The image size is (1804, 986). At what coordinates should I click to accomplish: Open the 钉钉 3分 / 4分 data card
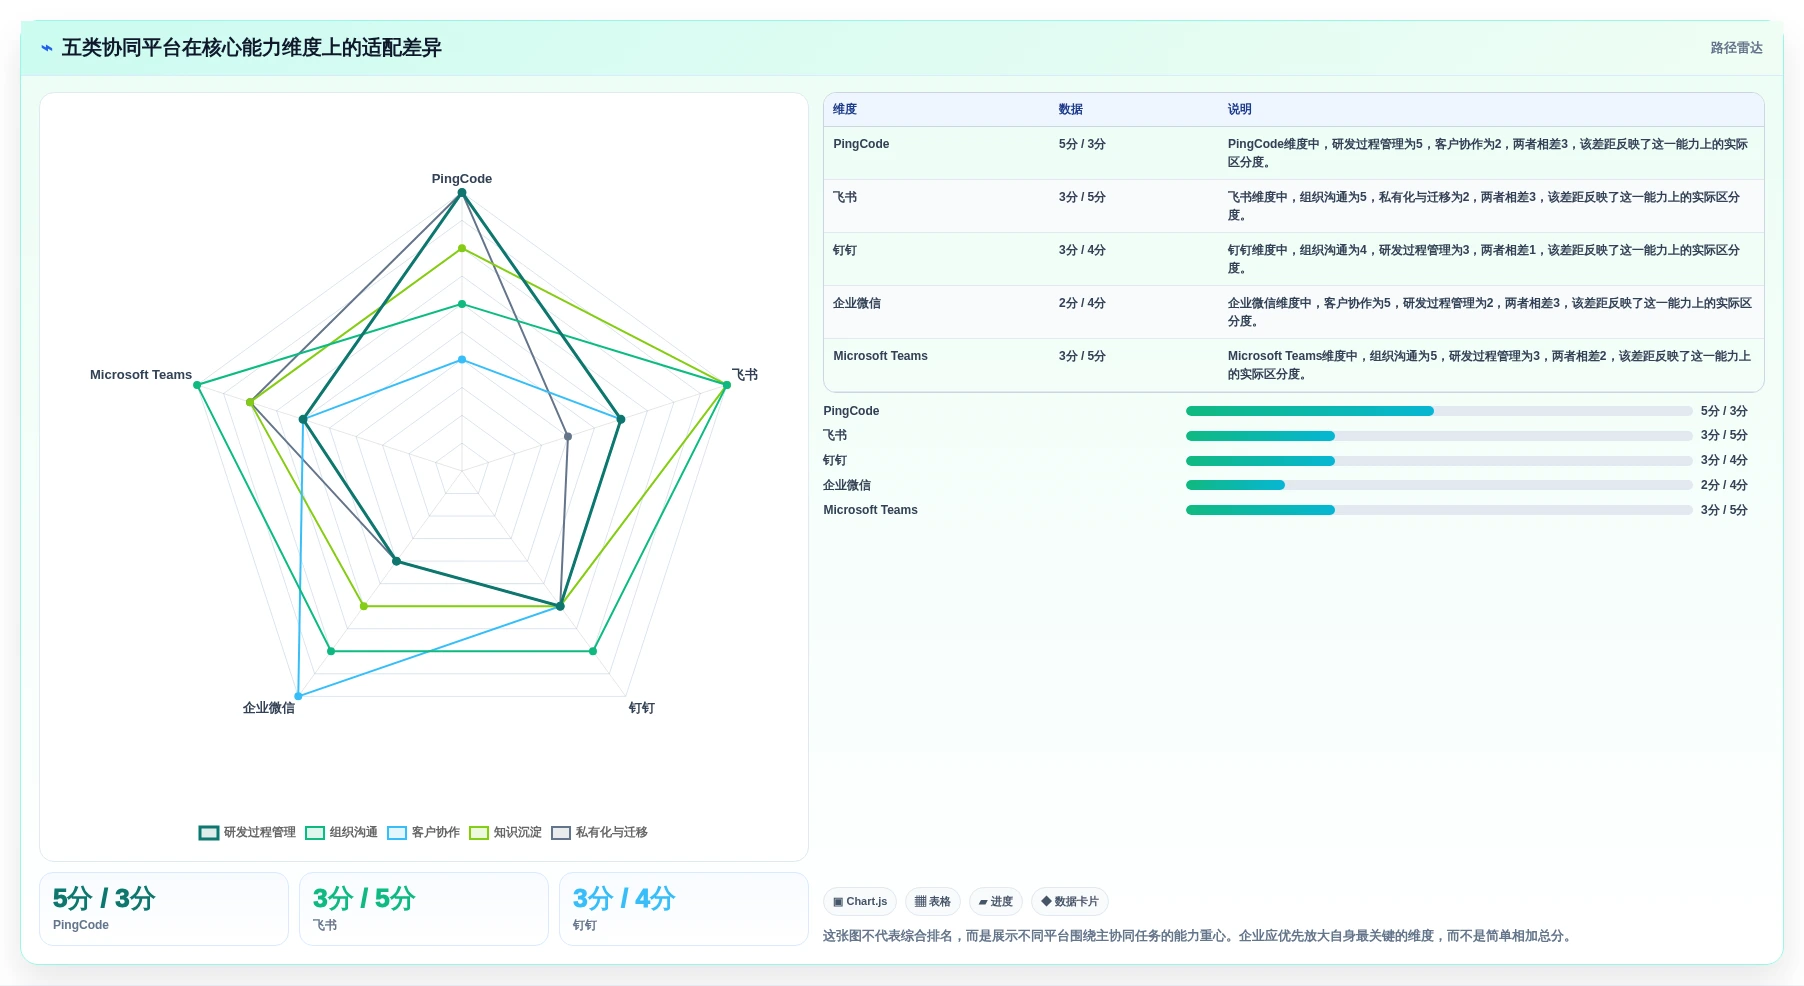pos(684,909)
